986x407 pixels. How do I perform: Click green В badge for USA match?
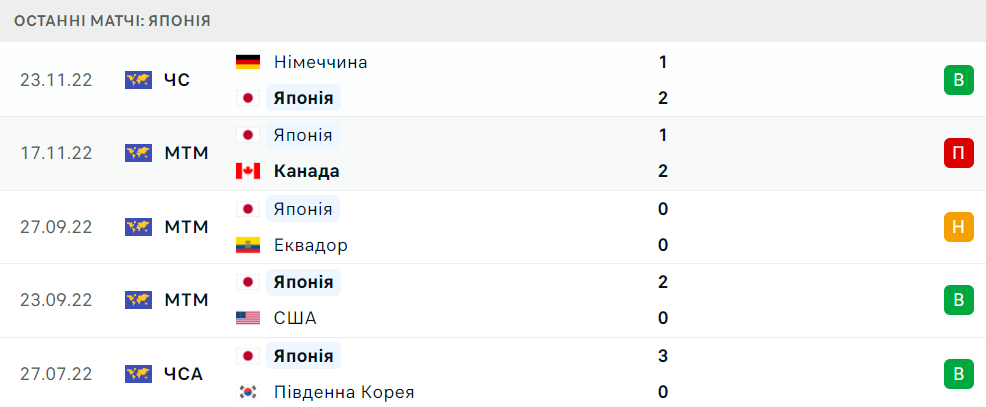click(x=958, y=300)
